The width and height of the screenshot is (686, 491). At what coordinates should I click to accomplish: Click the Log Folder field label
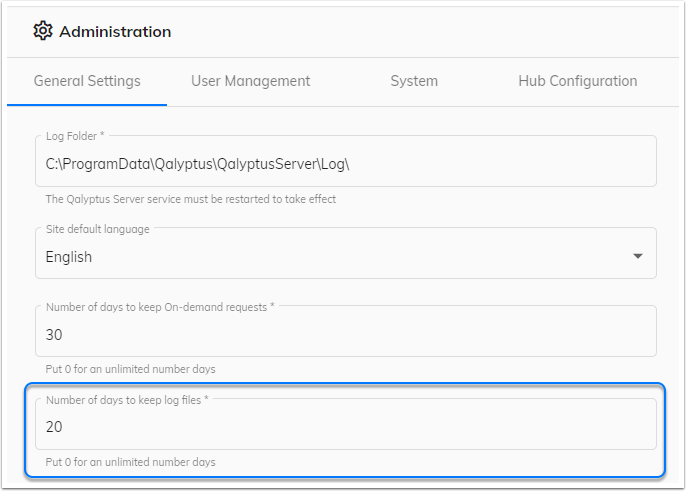[75, 136]
